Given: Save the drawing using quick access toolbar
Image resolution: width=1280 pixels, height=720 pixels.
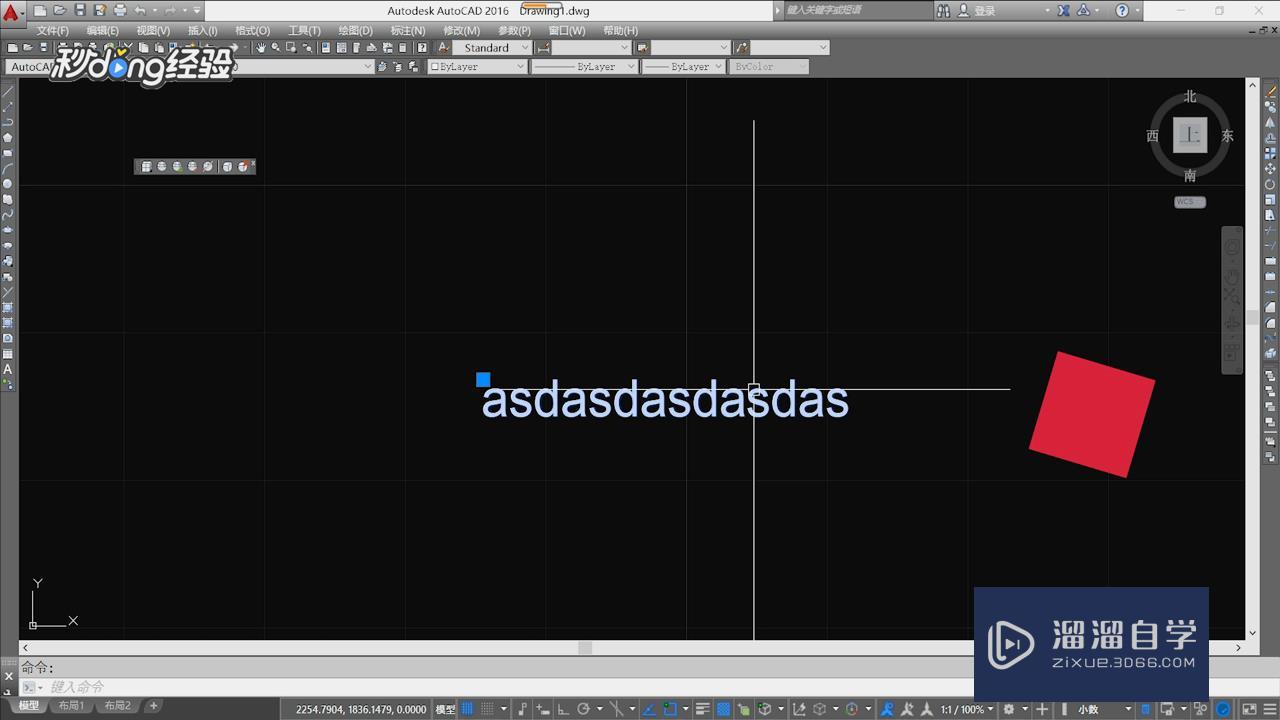Looking at the screenshot, I should pyautogui.click(x=80, y=10).
